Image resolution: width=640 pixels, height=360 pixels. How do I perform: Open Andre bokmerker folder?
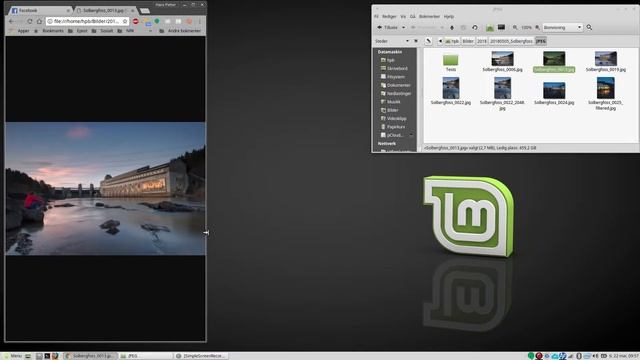point(180,31)
